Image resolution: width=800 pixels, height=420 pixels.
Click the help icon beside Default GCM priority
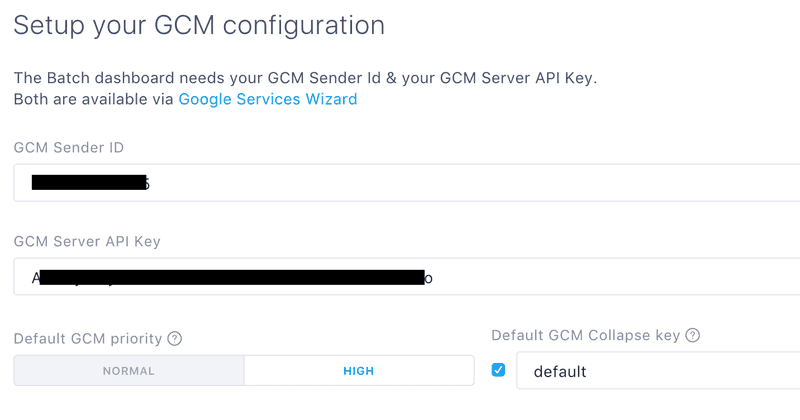point(175,339)
